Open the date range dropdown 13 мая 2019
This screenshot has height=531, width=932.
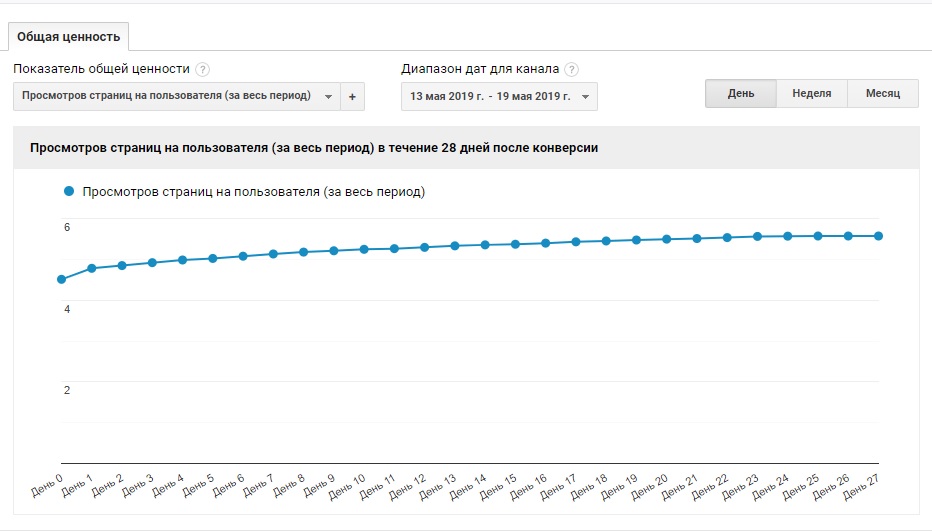[499, 96]
